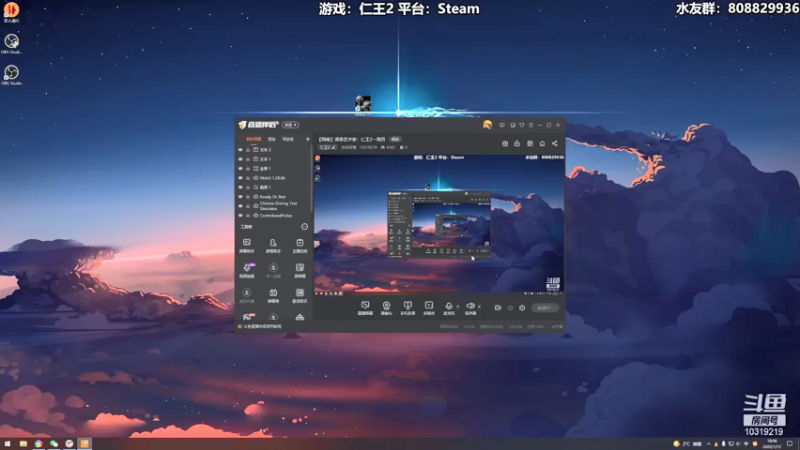The height and width of the screenshot is (450, 800).
Task: Lock the Nioh2 1.28.06 source
Action: click(x=248, y=178)
